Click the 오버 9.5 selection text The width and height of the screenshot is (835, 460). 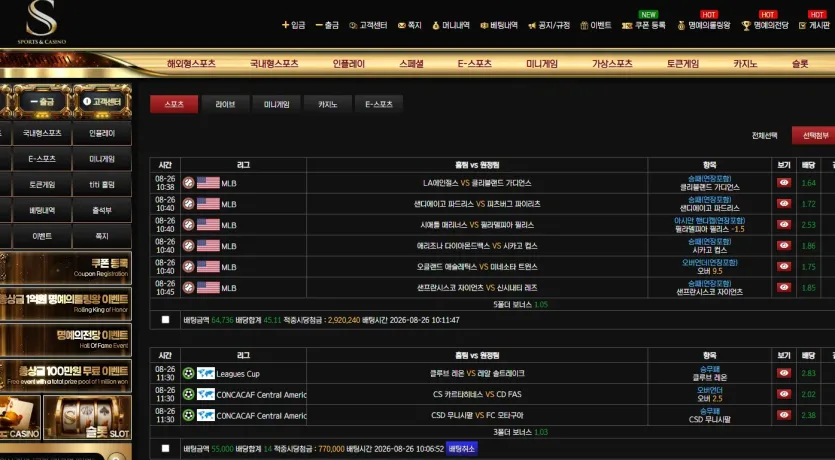coord(709,271)
